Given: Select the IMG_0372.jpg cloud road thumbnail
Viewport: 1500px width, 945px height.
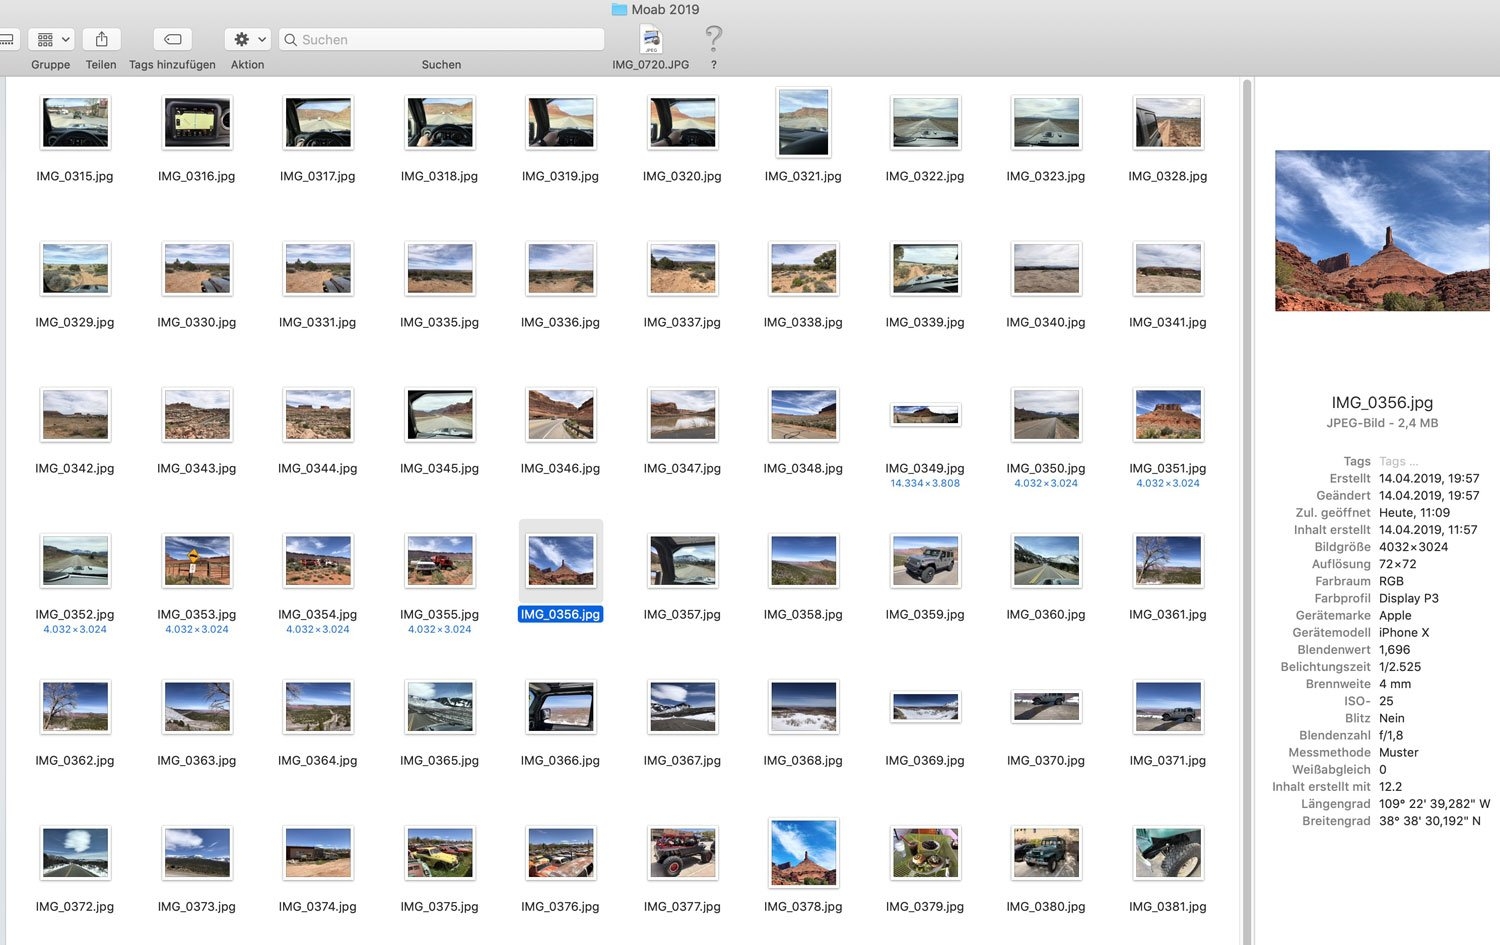Looking at the screenshot, I should [75, 852].
